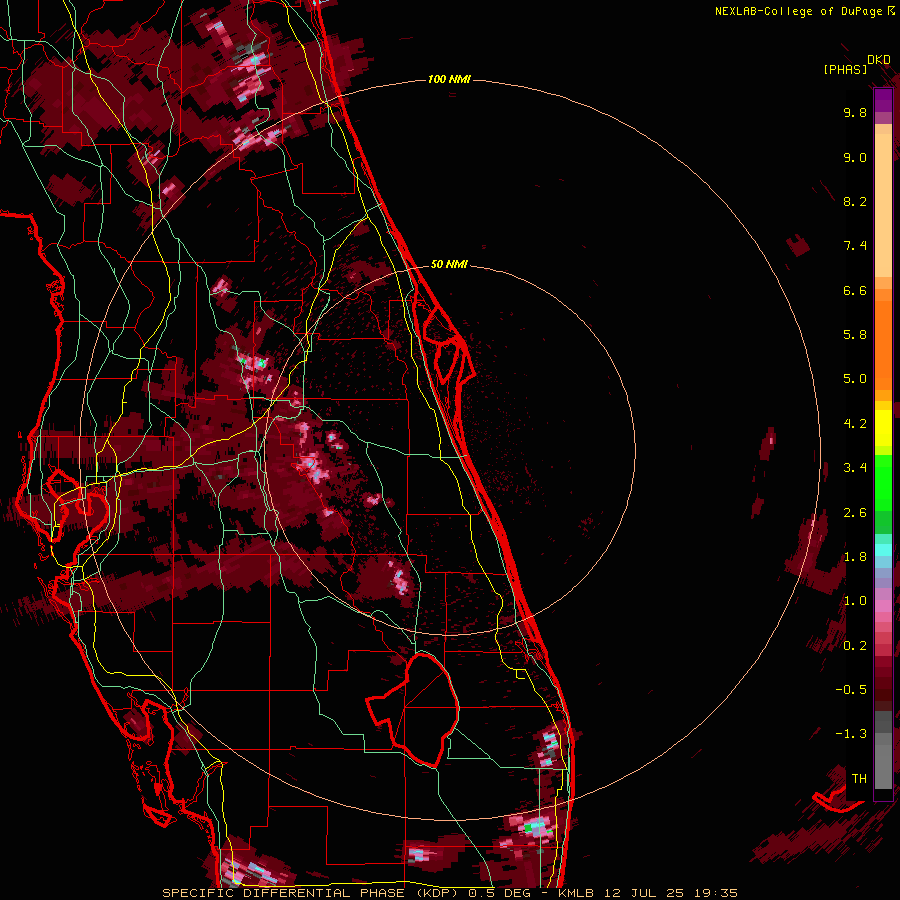Click the [PHAS] units label

point(845,70)
